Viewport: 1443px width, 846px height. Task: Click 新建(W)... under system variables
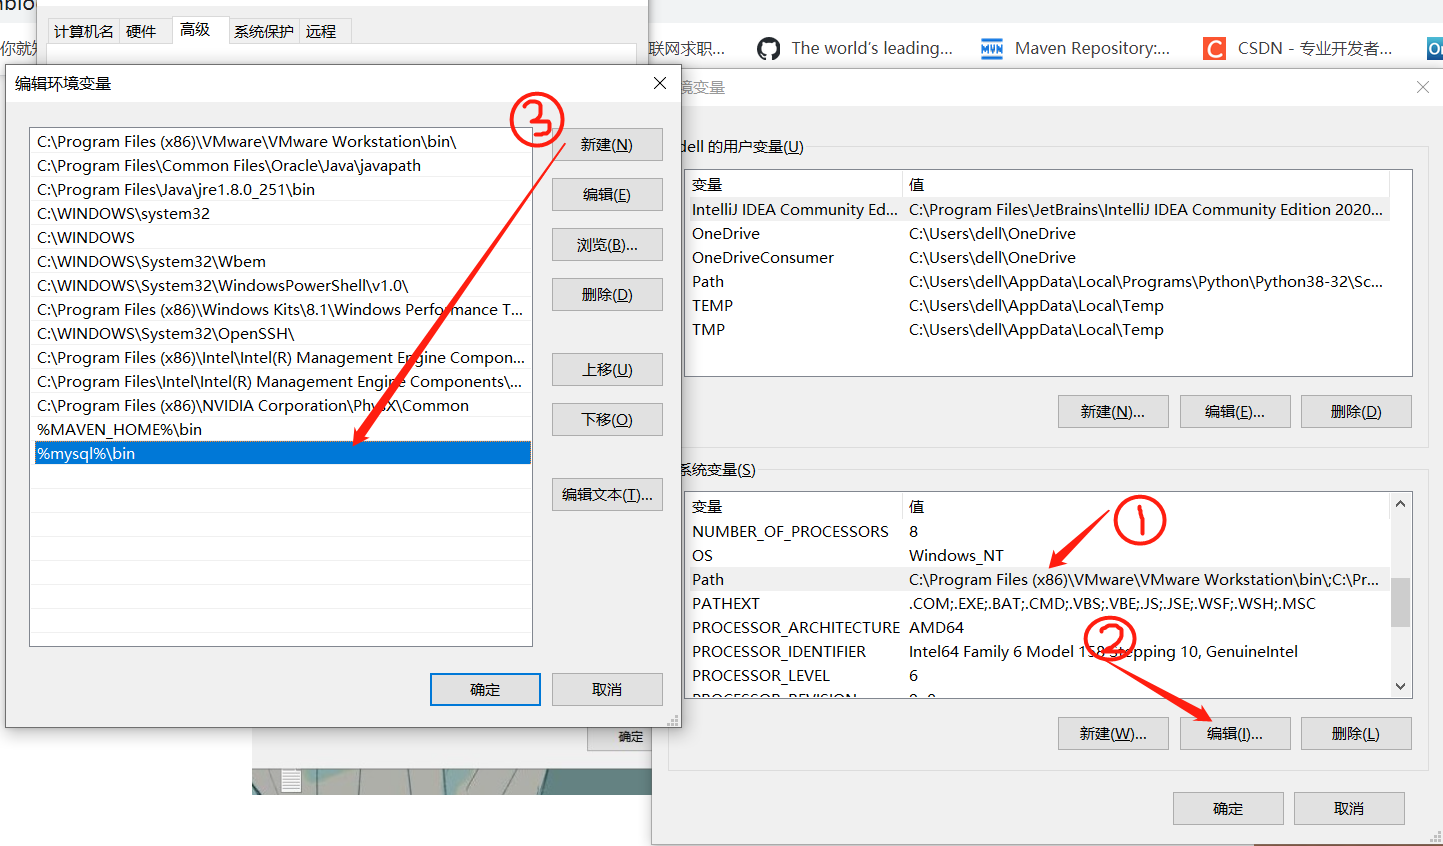[x=1113, y=734]
